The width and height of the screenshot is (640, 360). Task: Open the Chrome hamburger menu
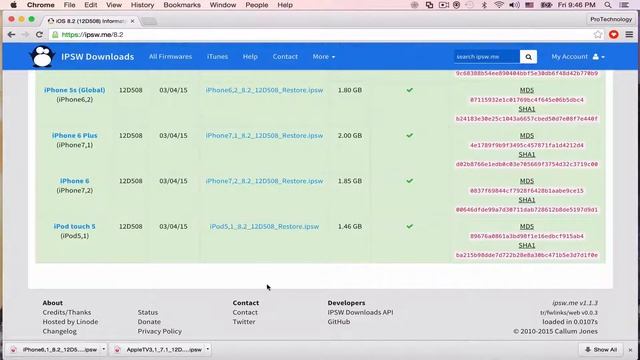click(629, 35)
